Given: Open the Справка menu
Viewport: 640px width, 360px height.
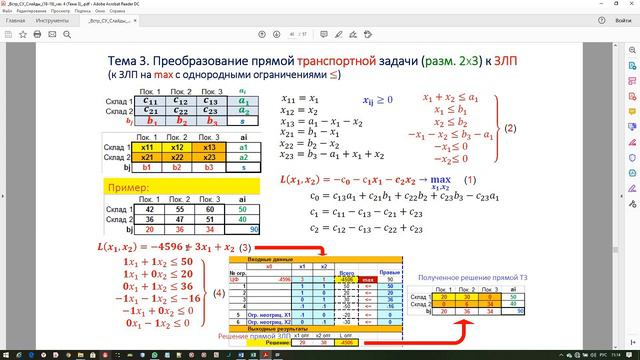Looking at the screenshot, I should pos(117,11).
